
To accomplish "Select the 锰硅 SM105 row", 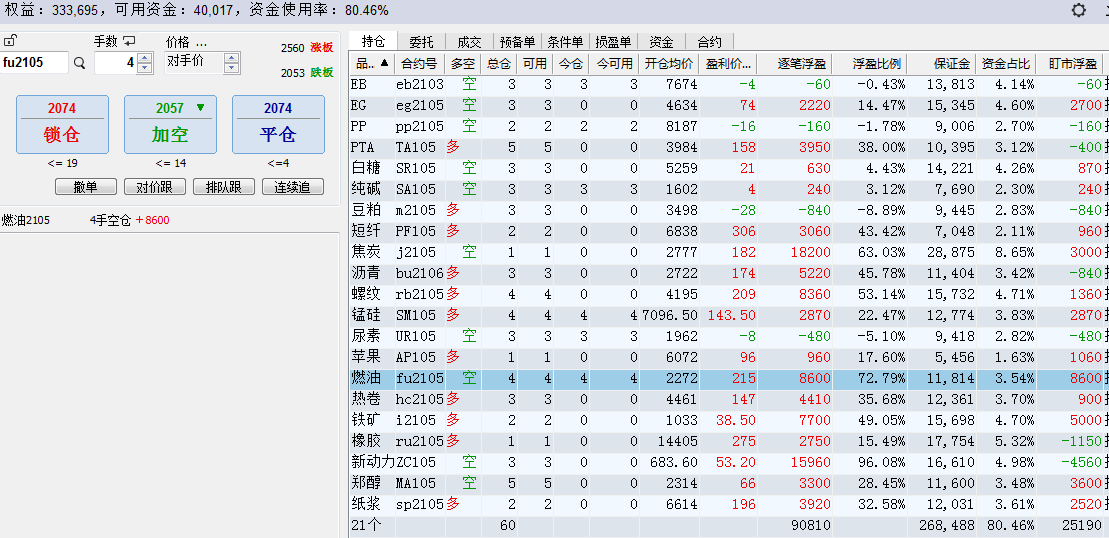I will coord(728,315).
